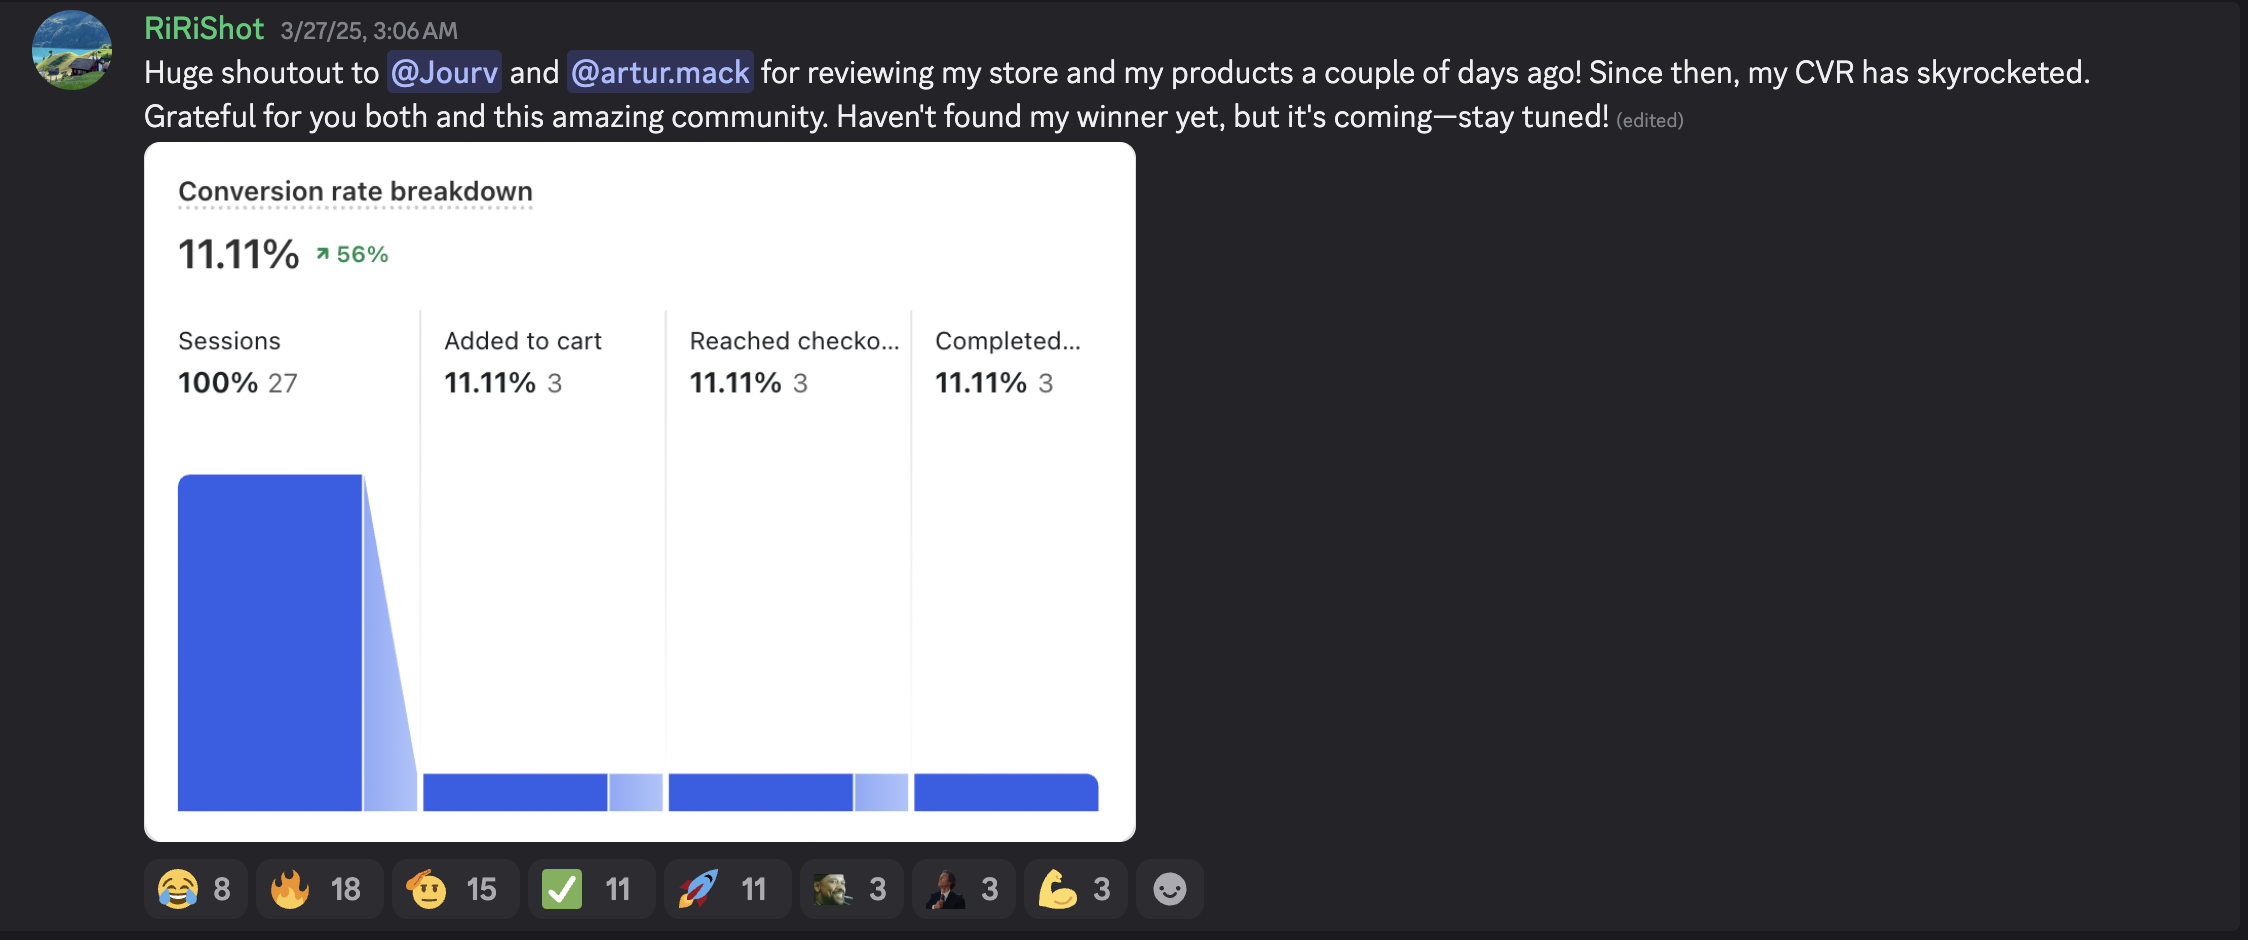The width and height of the screenshot is (2248, 940).
Task: Toggle the flexed bicep reaction
Action: (1075, 889)
